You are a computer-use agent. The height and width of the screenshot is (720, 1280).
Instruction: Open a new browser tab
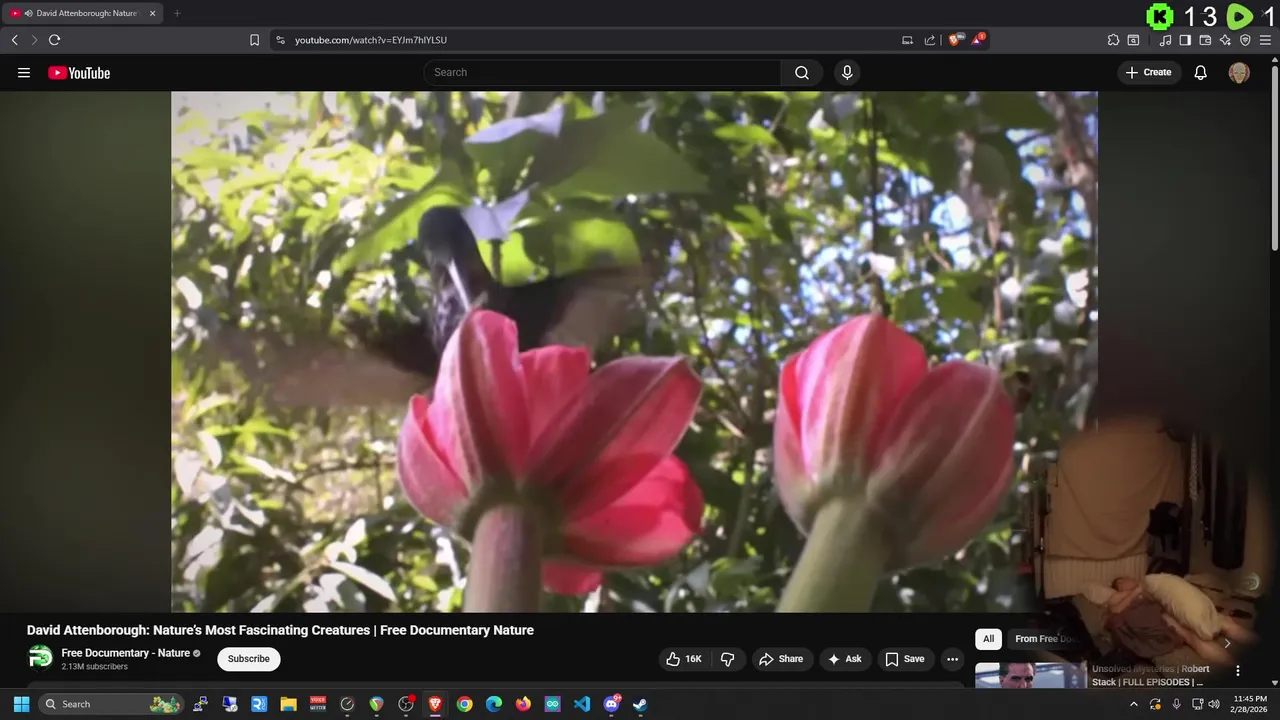177,13
